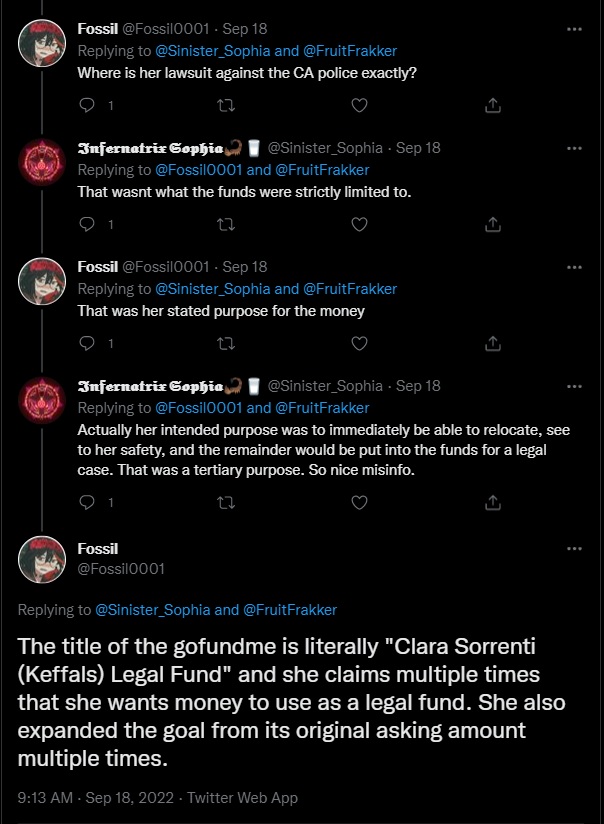Retweet the 'So nice misinfo' tweet

226,501
